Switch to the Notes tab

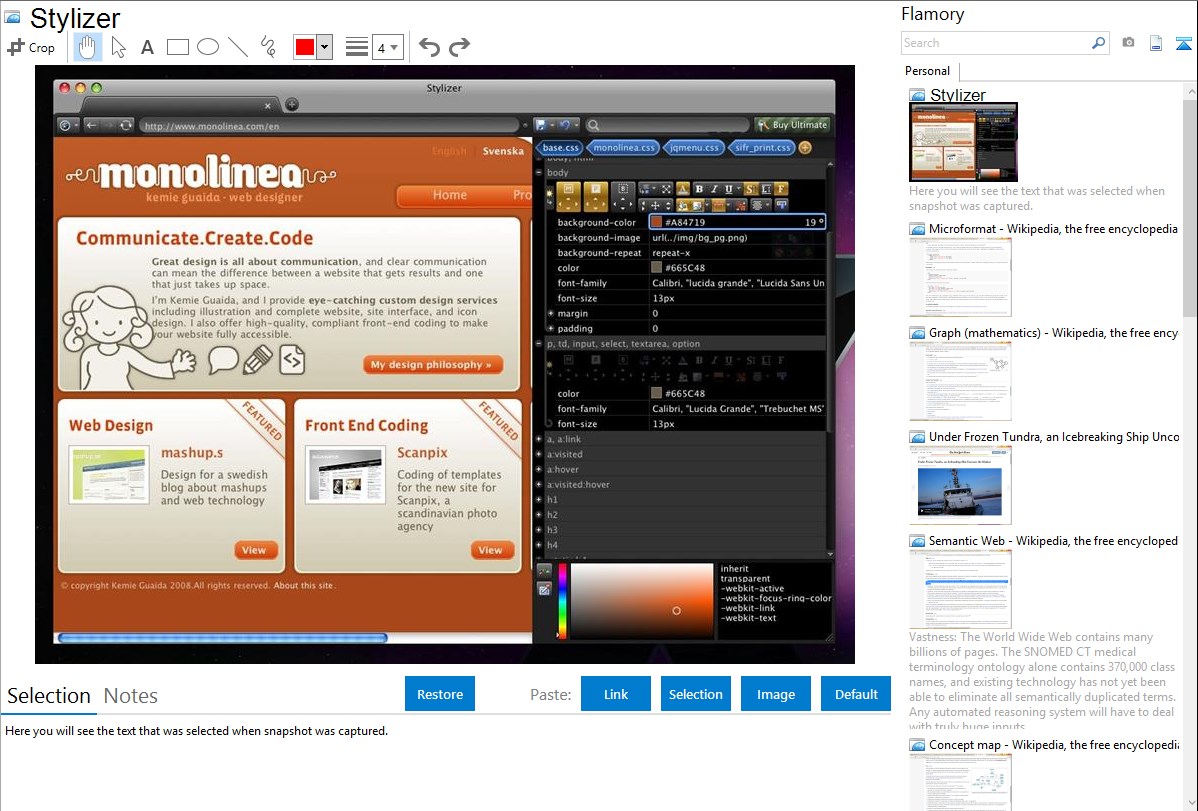coord(131,696)
